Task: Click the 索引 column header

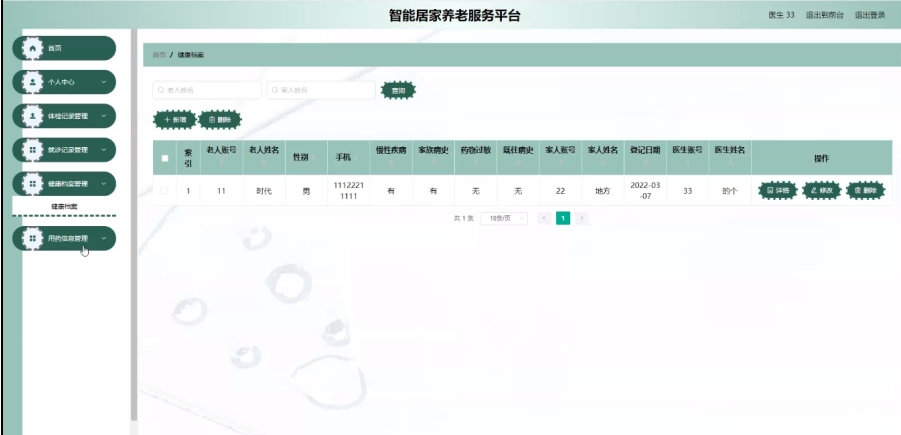Action: click(188, 158)
